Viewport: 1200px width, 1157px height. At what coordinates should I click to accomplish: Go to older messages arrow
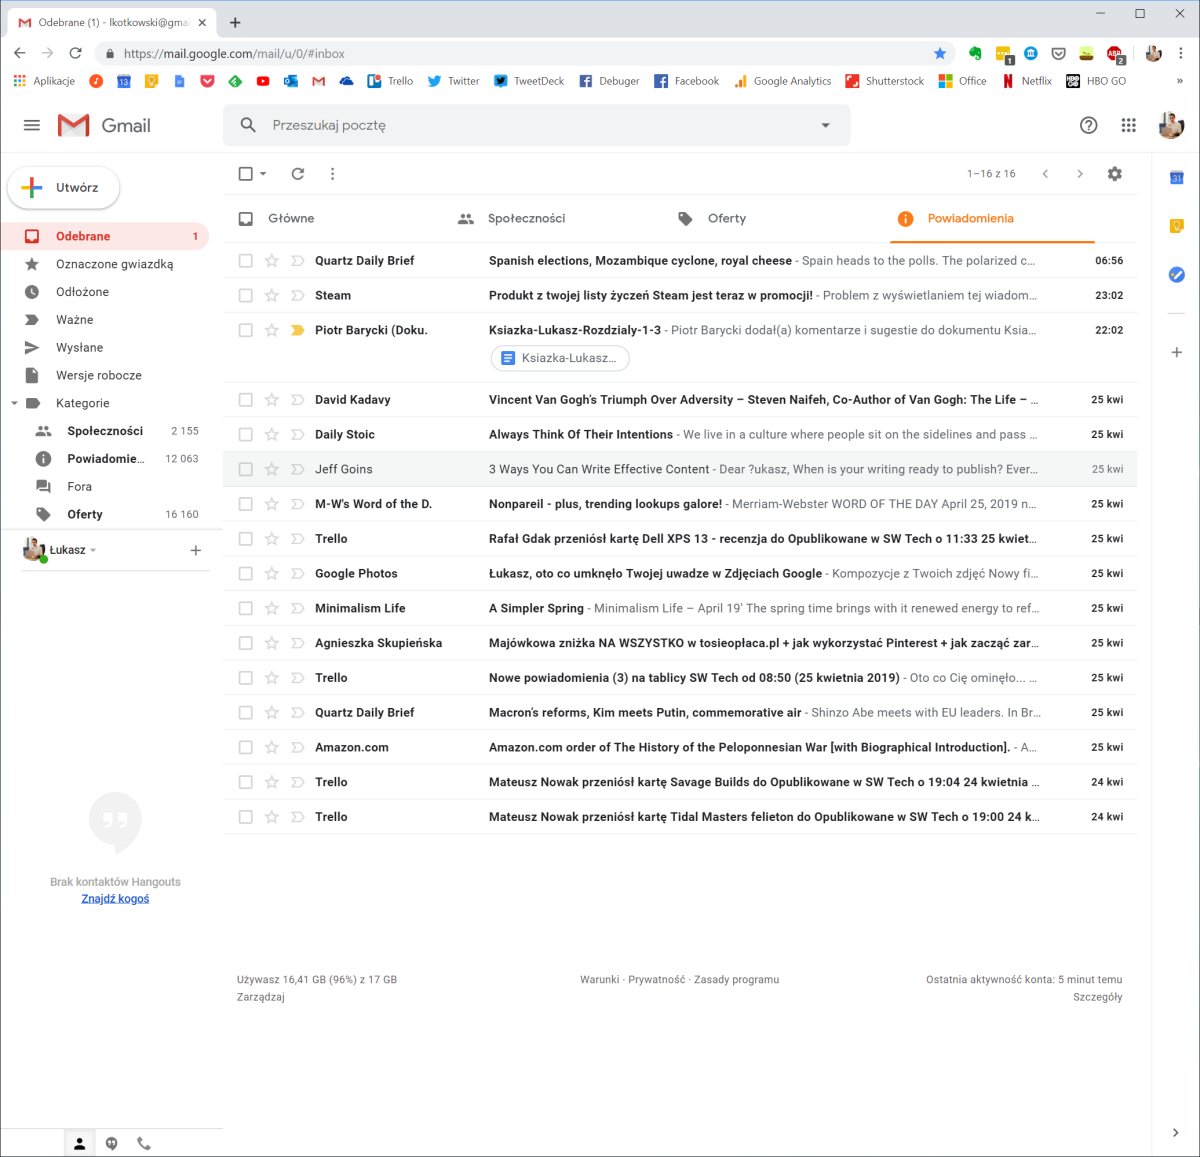coord(1080,174)
